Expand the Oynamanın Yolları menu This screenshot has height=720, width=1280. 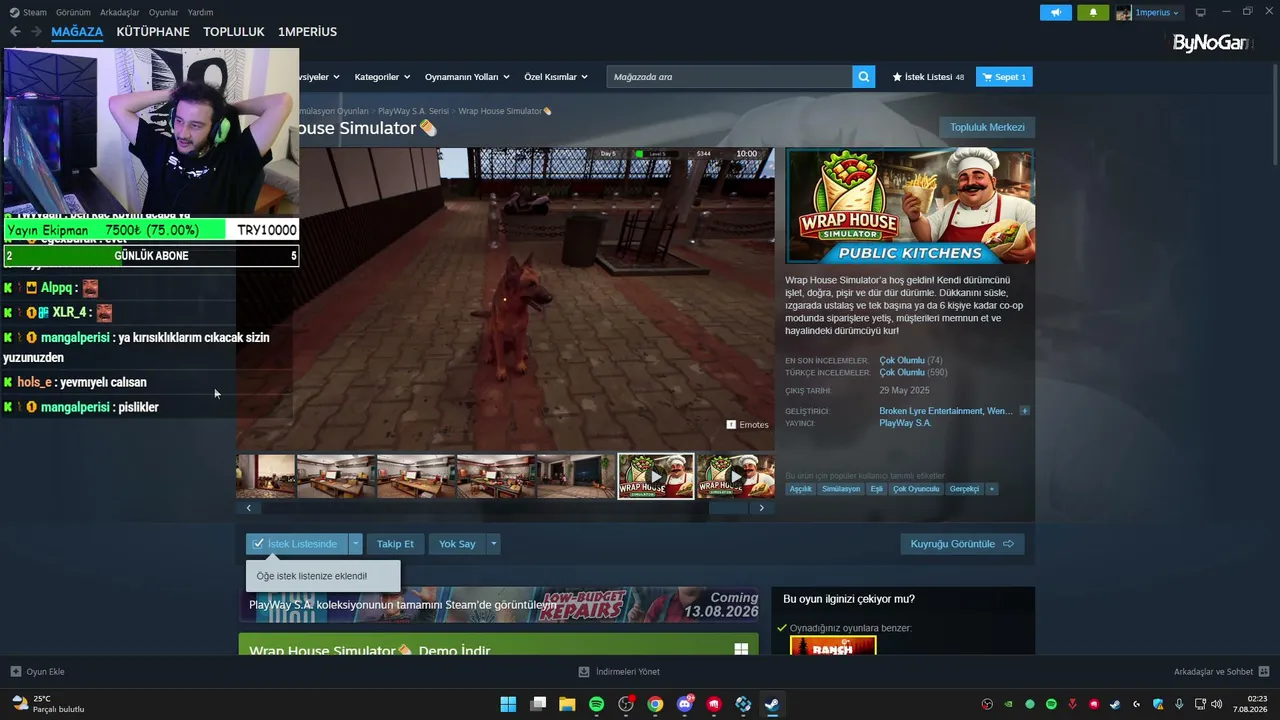click(467, 77)
